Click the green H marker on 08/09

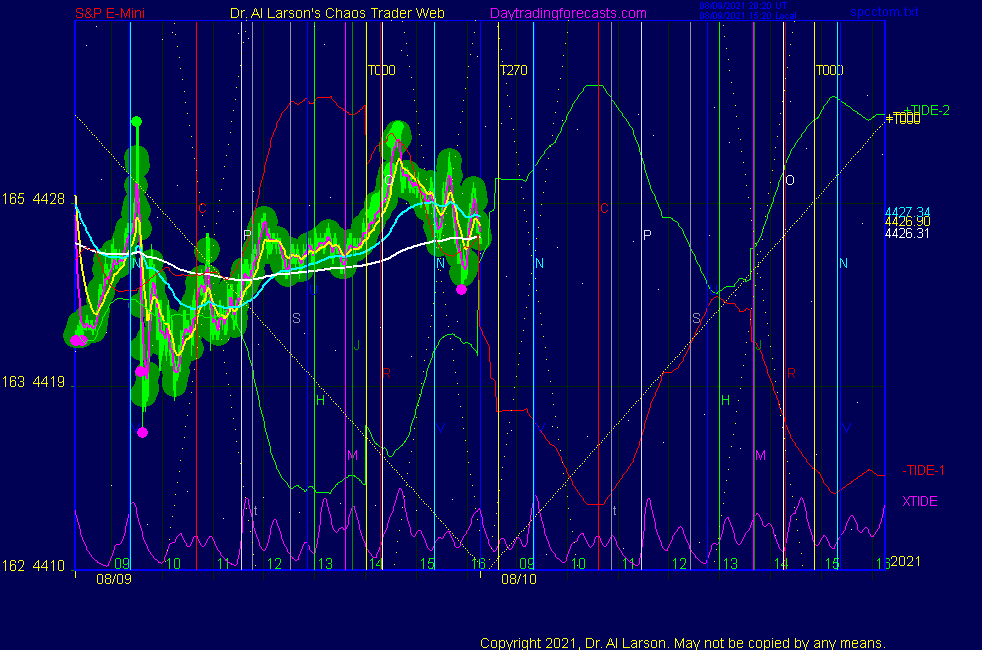320,401
